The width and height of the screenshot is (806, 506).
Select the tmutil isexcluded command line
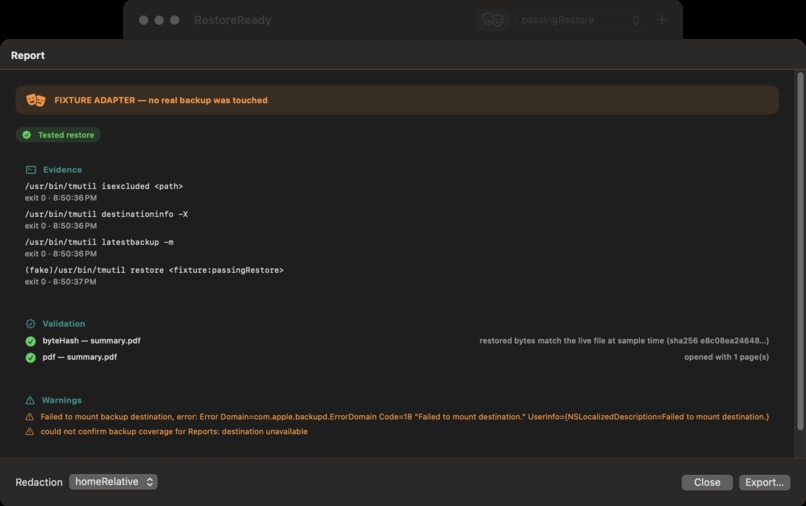click(104, 186)
